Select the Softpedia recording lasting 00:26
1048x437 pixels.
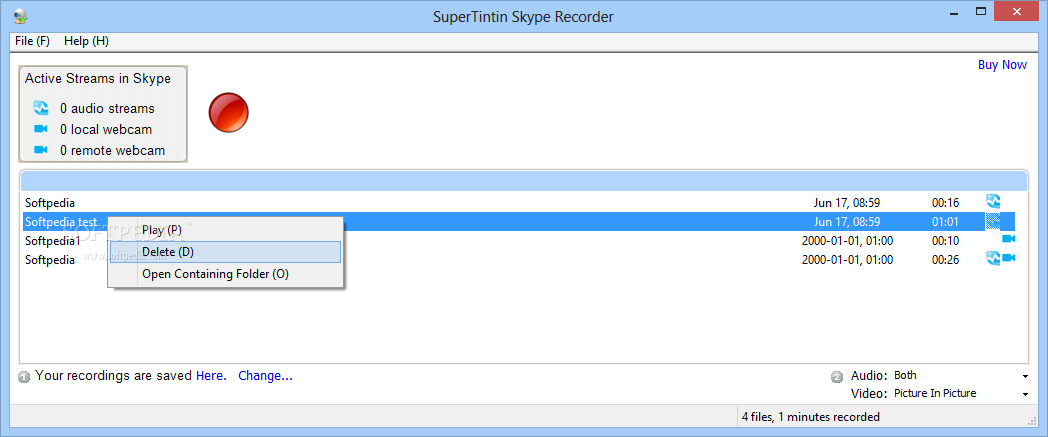coord(519,260)
